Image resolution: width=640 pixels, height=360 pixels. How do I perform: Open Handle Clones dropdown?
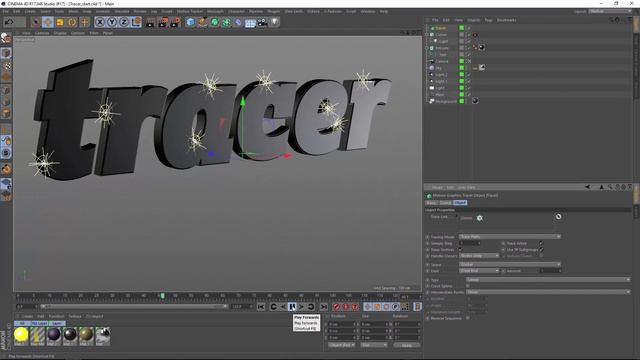click(x=479, y=256)
